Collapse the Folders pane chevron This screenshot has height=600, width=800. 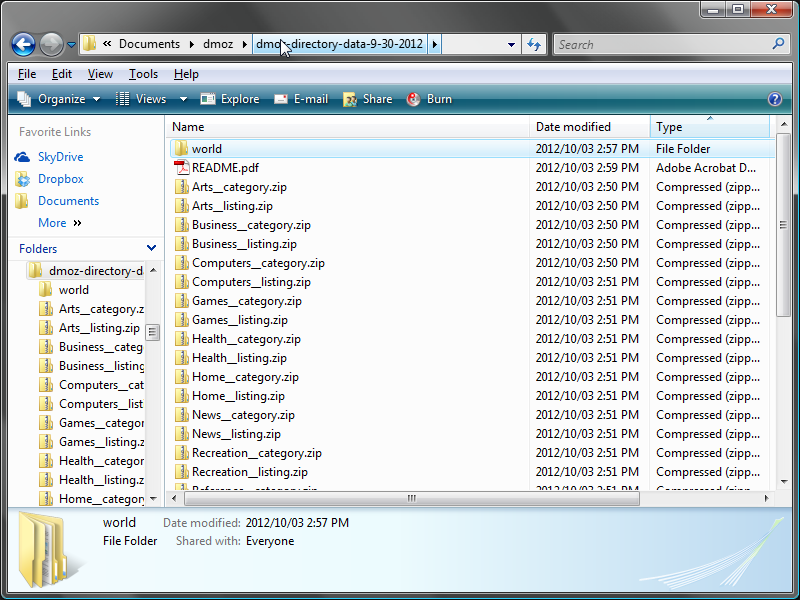[x=151, y=248]
